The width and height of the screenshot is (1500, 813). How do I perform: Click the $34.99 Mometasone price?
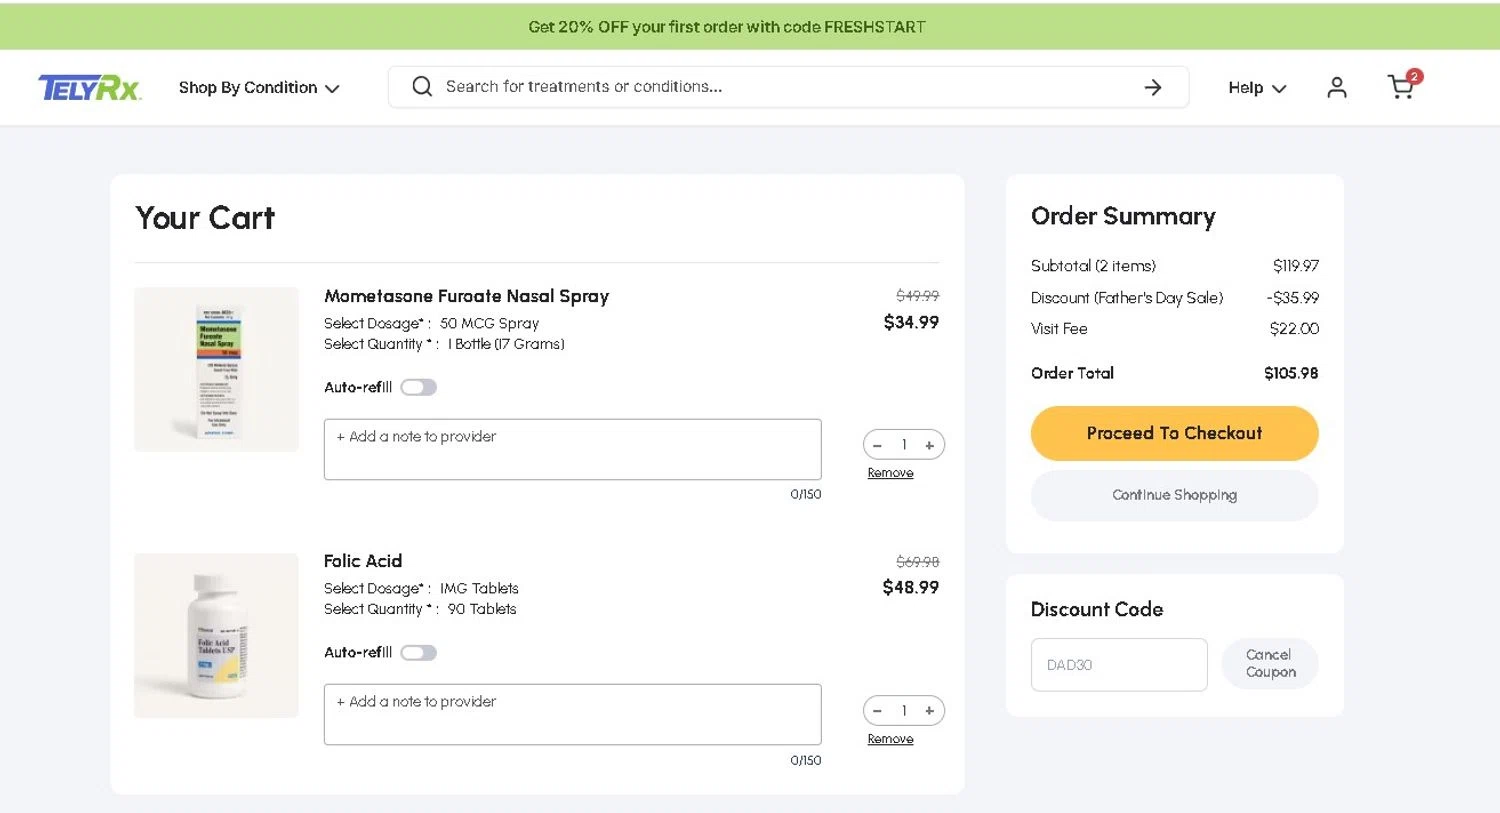pos(911,322)
